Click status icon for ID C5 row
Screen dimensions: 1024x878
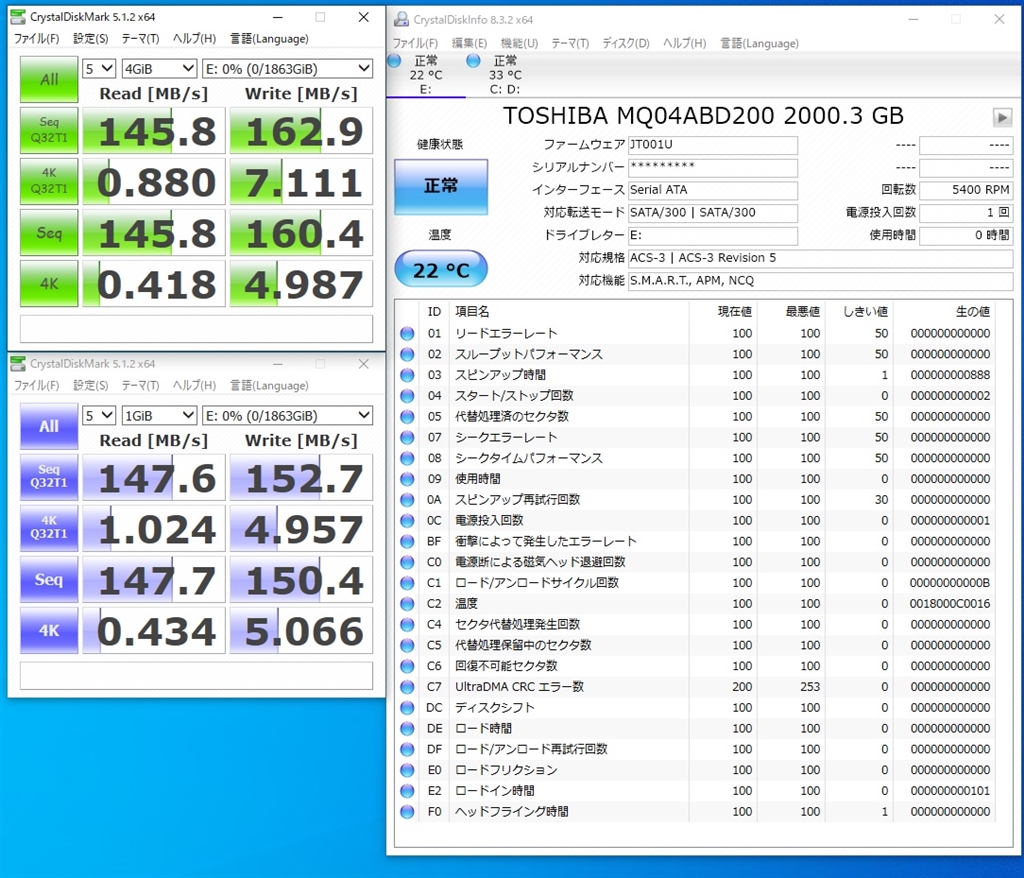click(408, 645)
